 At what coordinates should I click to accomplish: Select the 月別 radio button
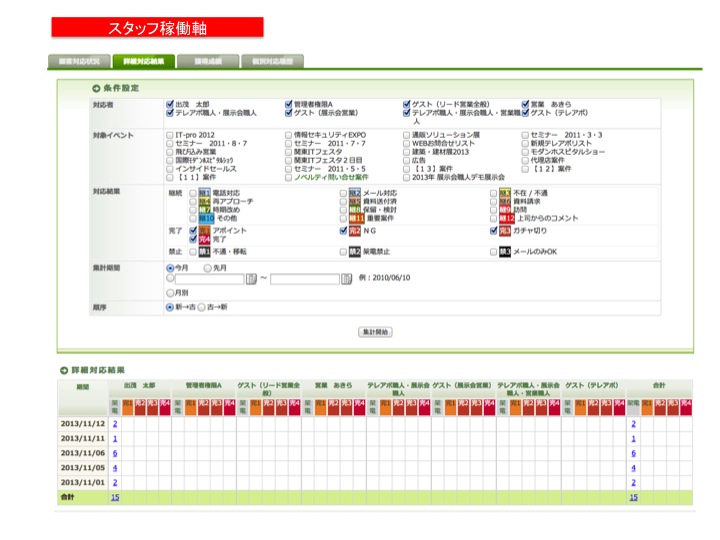click(169, 293)
